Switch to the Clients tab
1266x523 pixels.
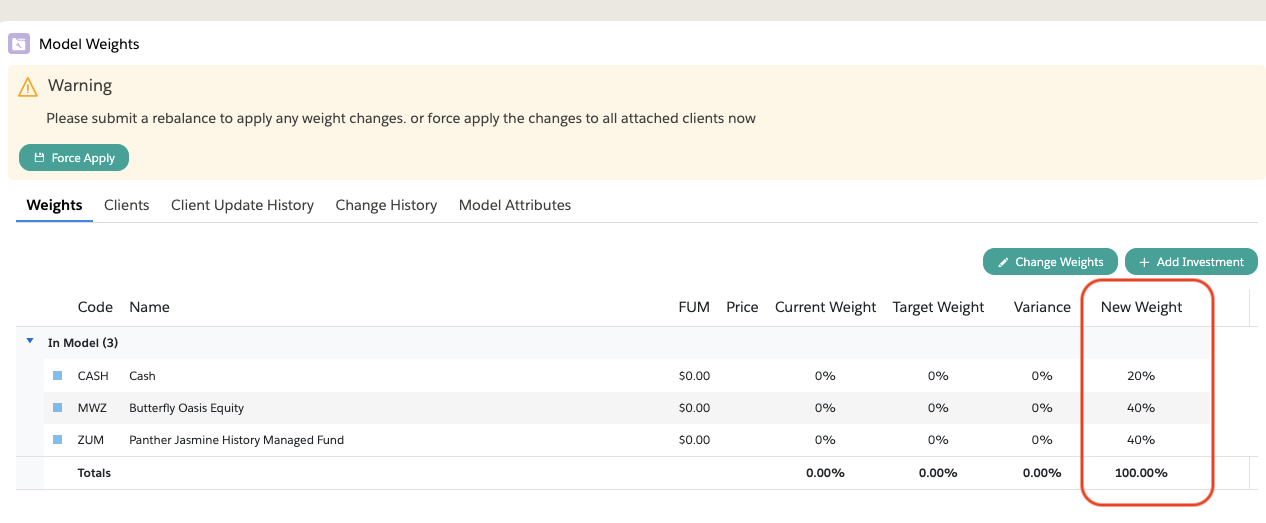126,205
